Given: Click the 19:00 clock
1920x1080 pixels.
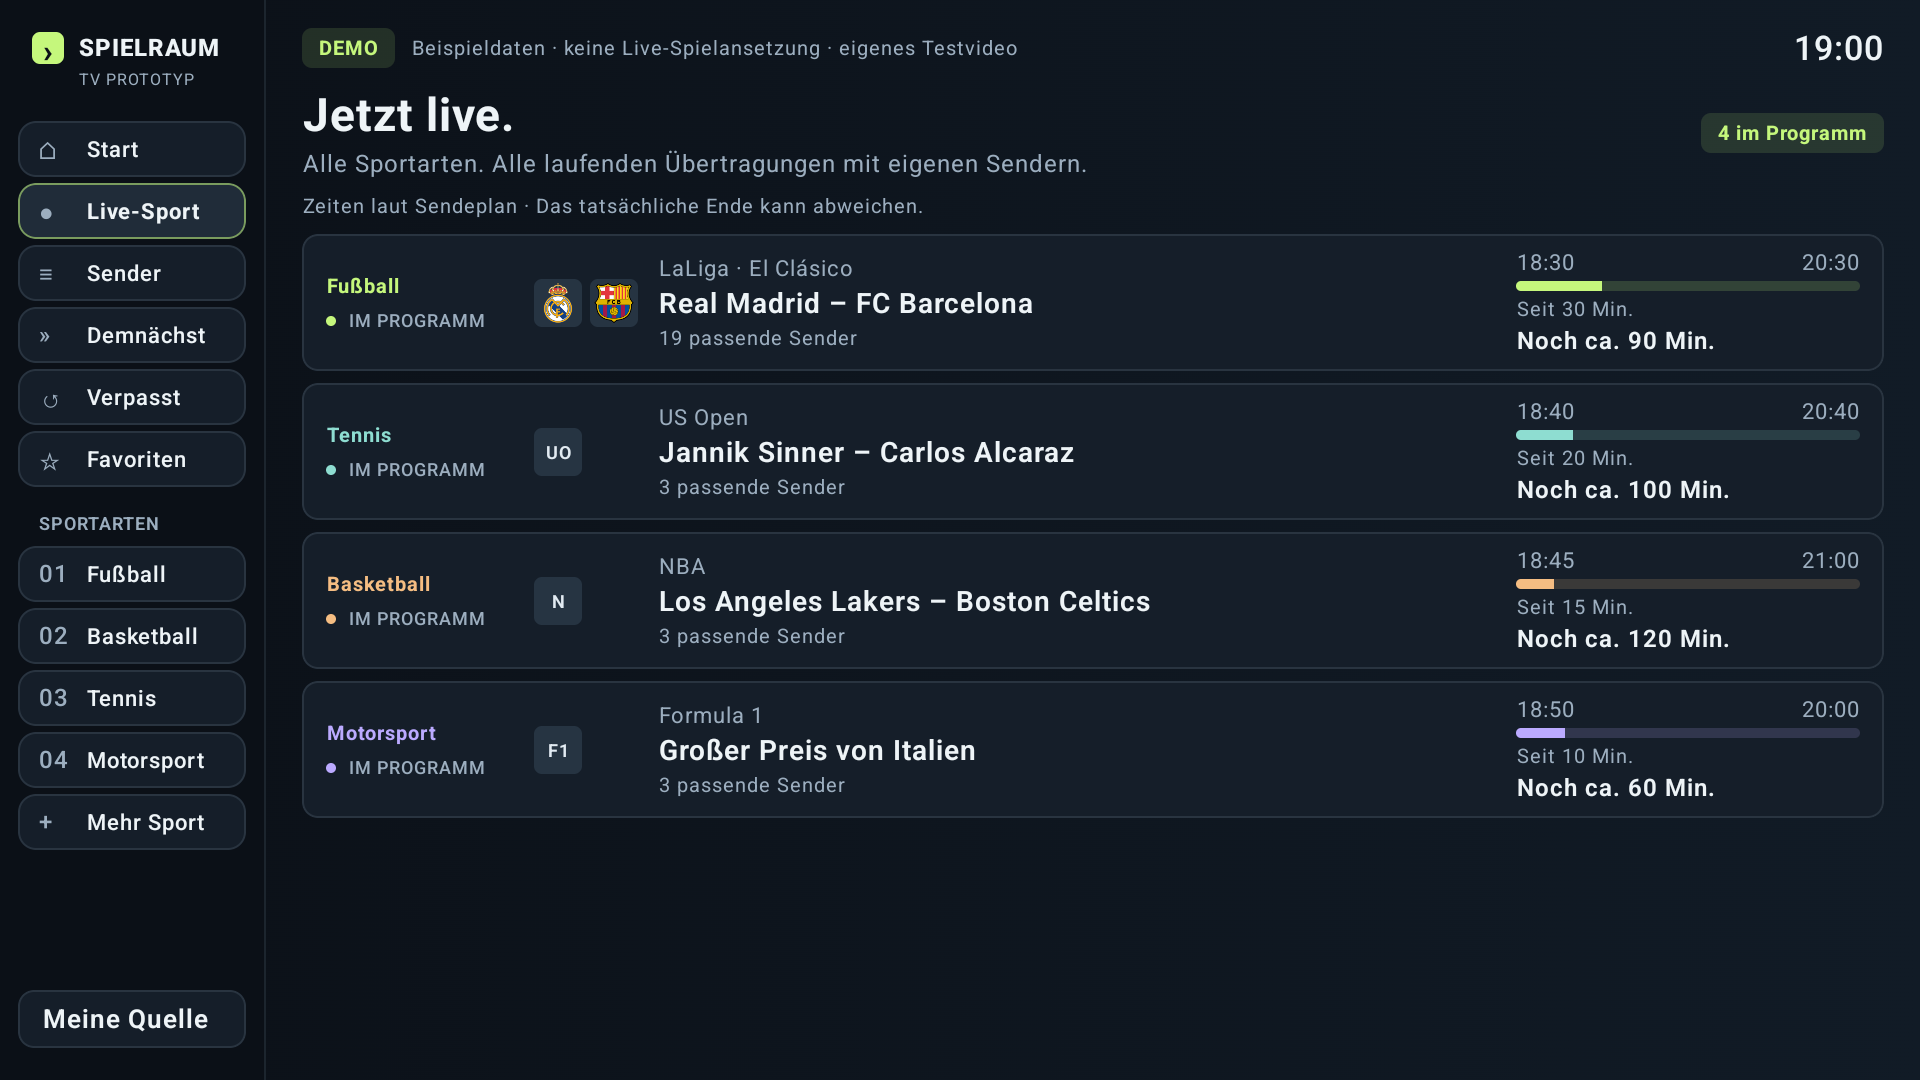Looking at the screenshot, I should point(1838,48).
